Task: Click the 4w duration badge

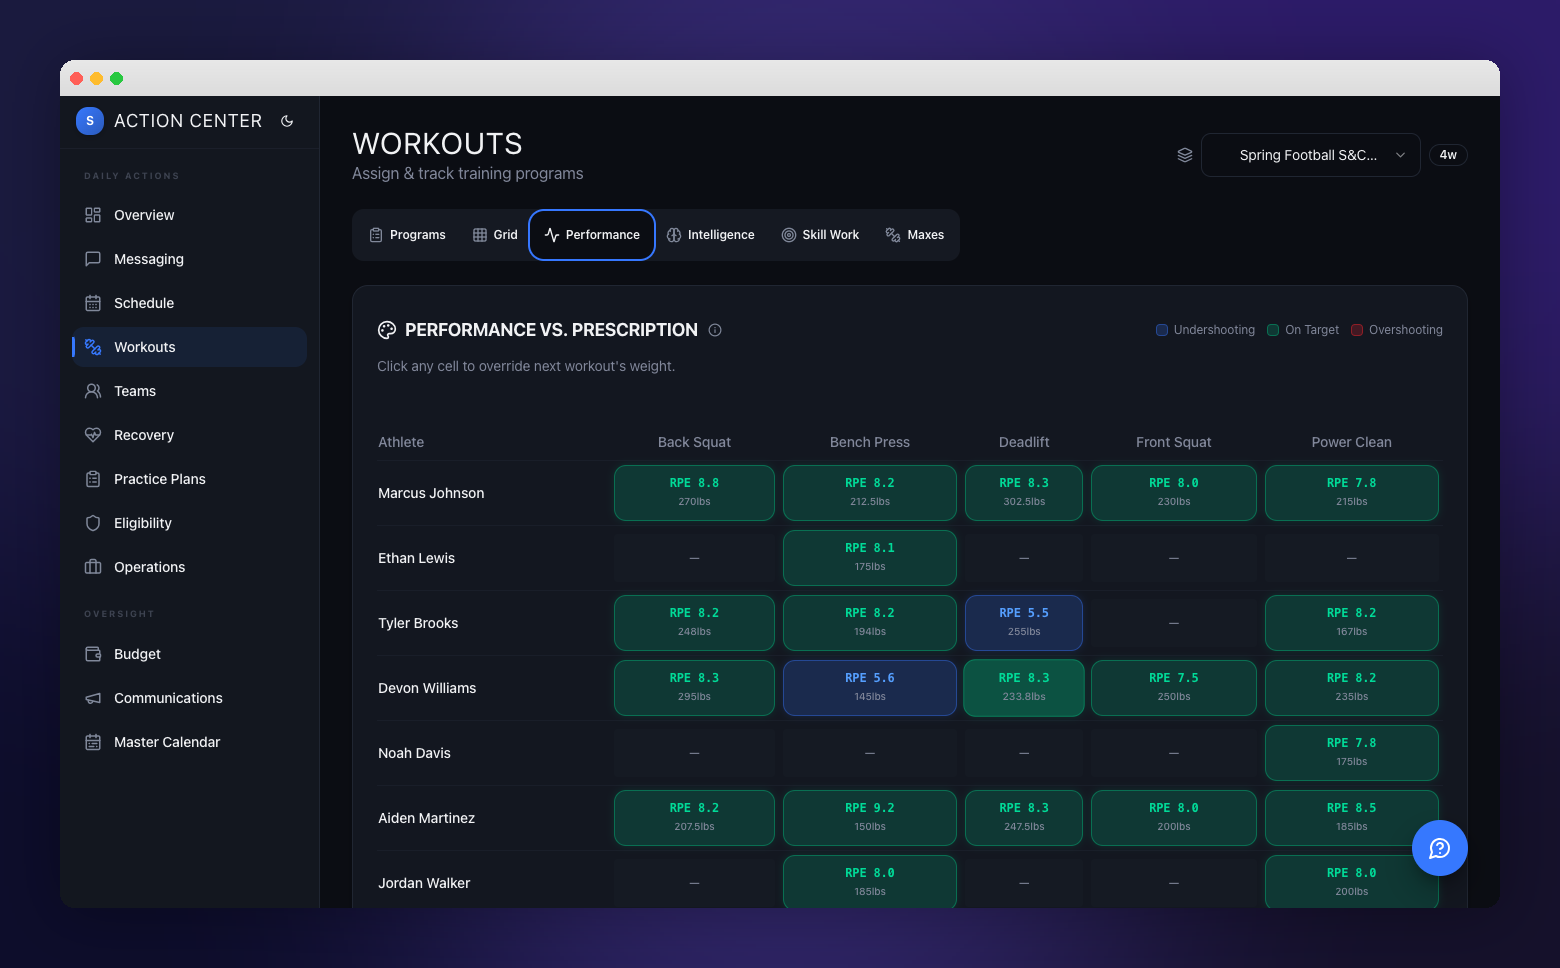Action: 1448,155
